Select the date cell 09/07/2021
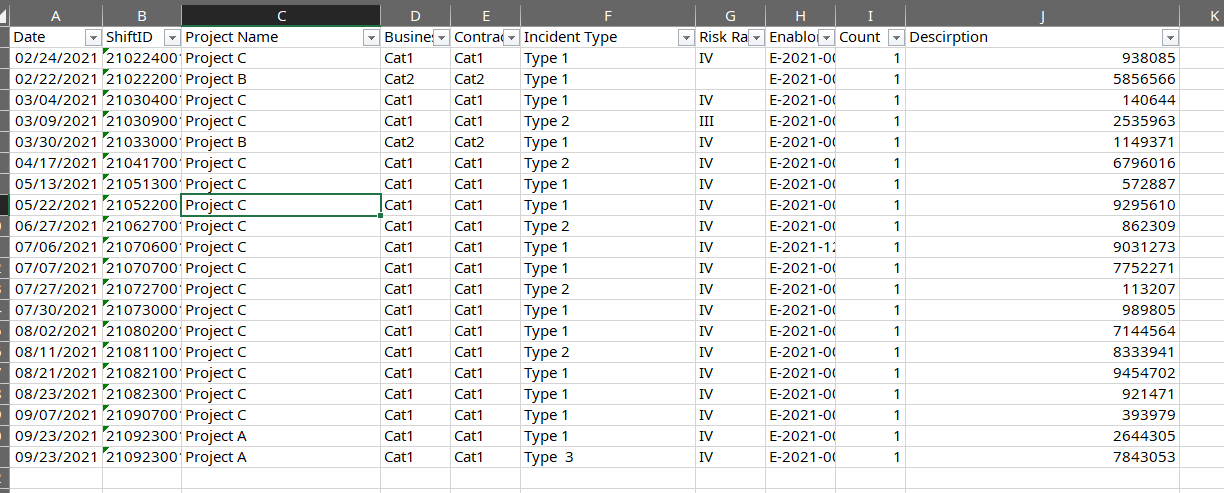The height and width of the screenshot is (493, 1224). tap(56, 415)
